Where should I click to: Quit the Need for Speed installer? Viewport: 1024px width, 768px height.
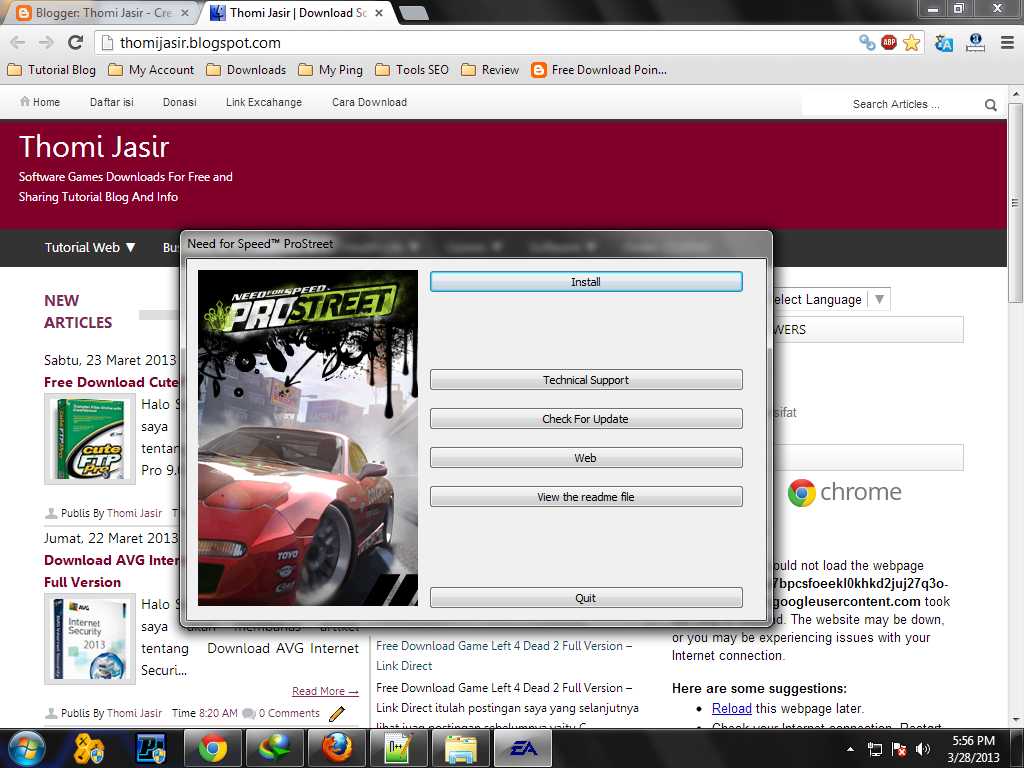(x=586, y=598)
